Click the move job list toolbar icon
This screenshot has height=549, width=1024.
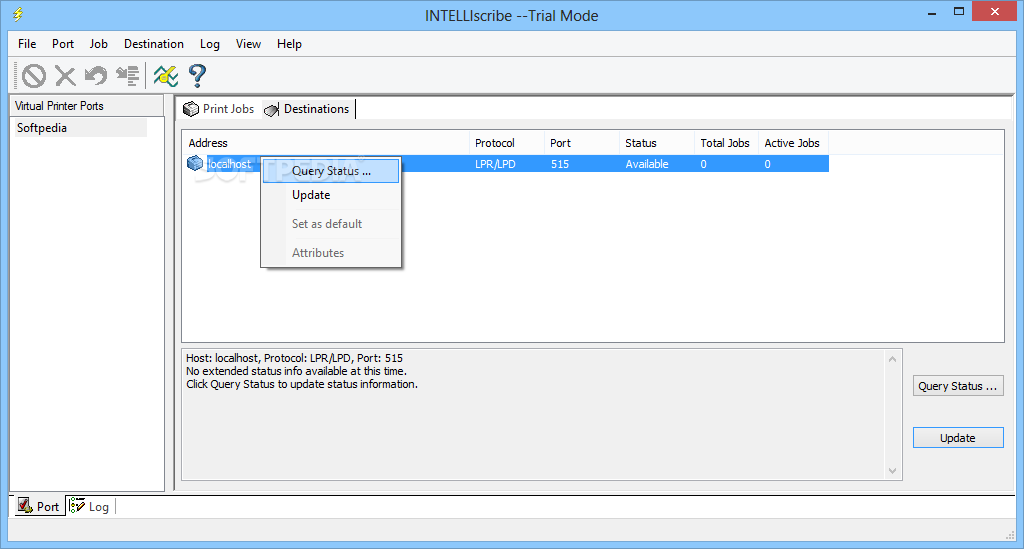coord(127,76)
